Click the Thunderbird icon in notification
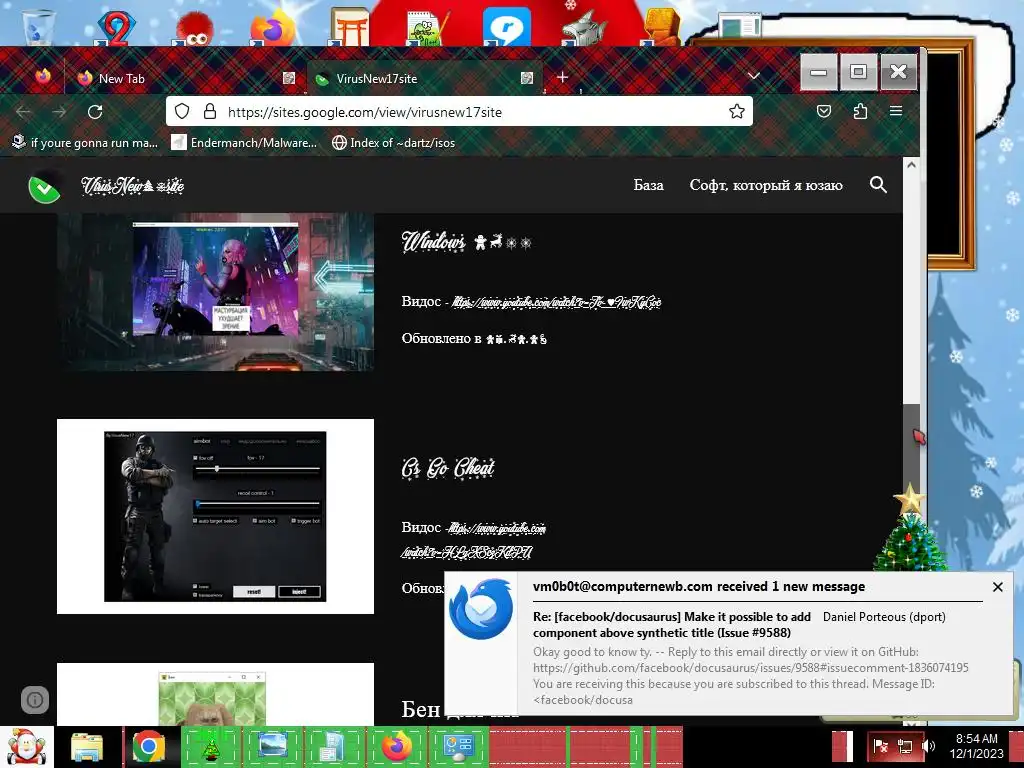 [481, 609]
